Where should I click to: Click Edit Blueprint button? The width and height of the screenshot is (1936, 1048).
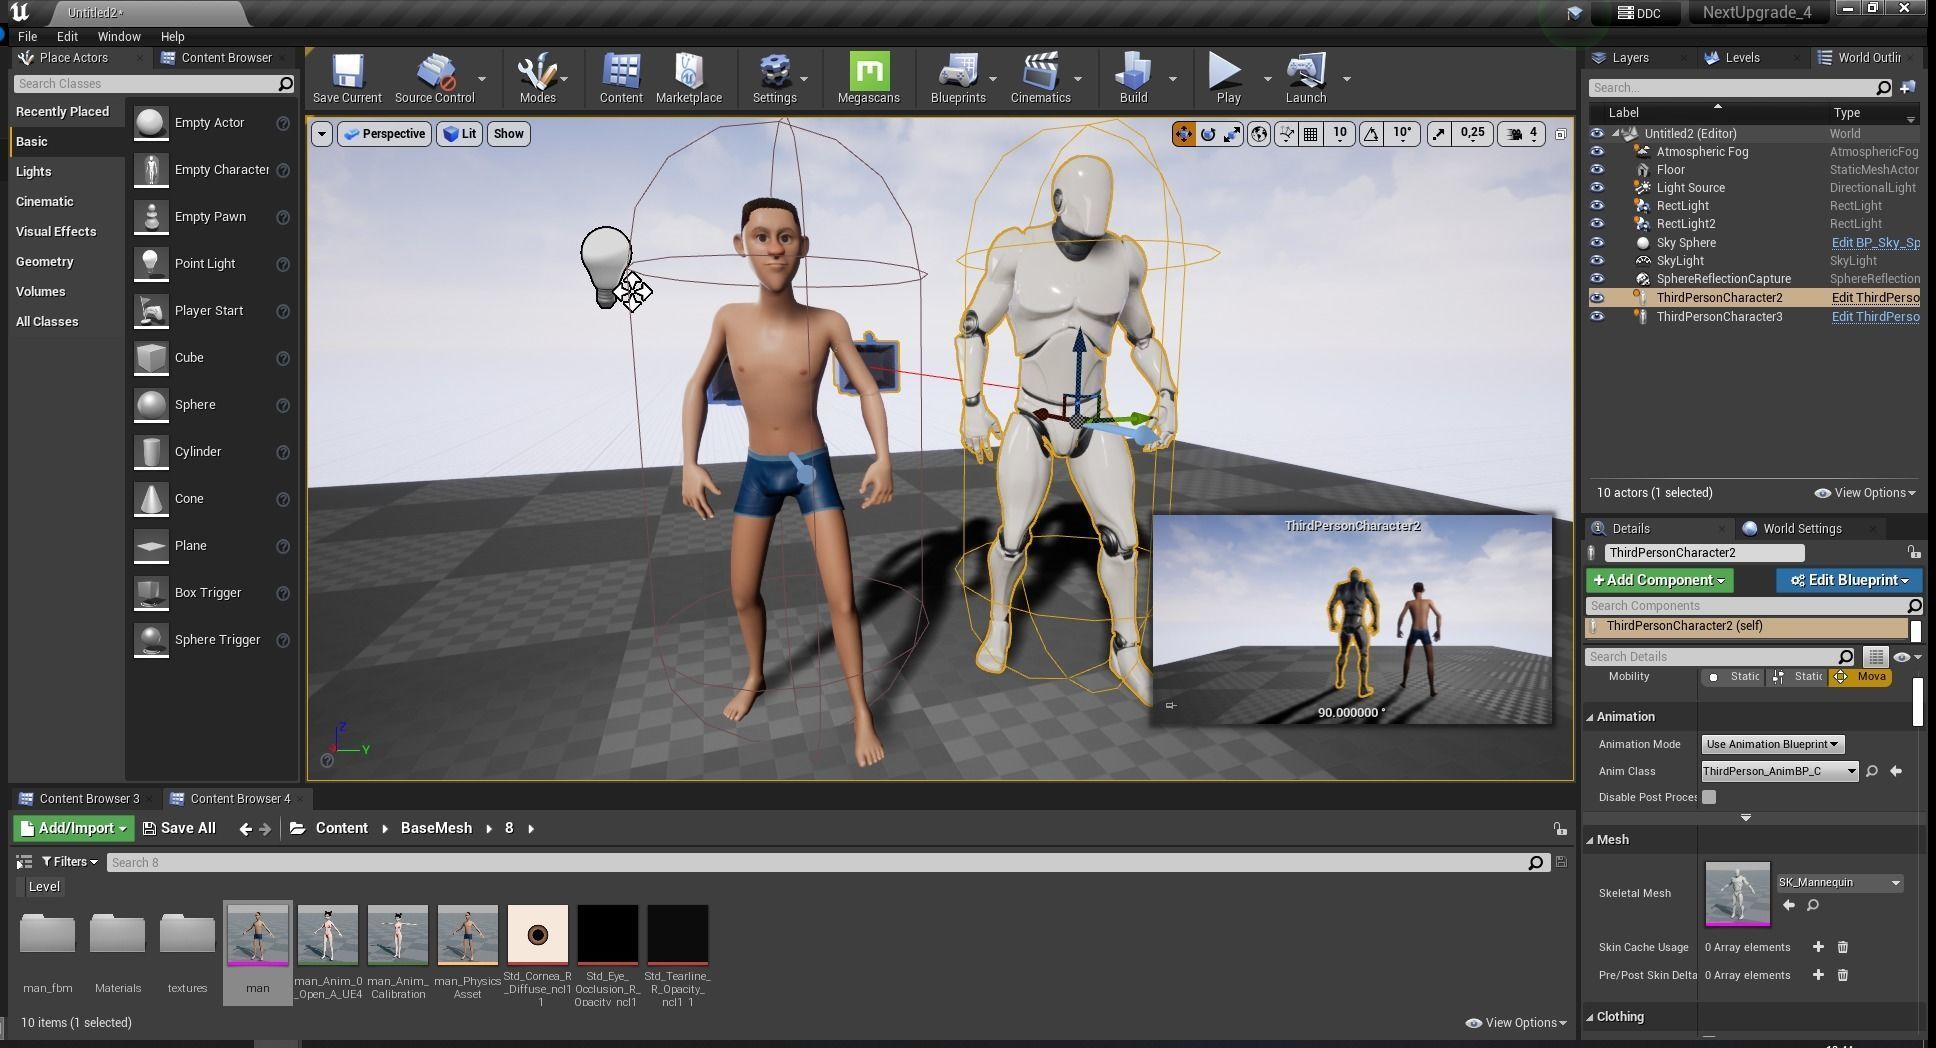tap(1848, 580)
